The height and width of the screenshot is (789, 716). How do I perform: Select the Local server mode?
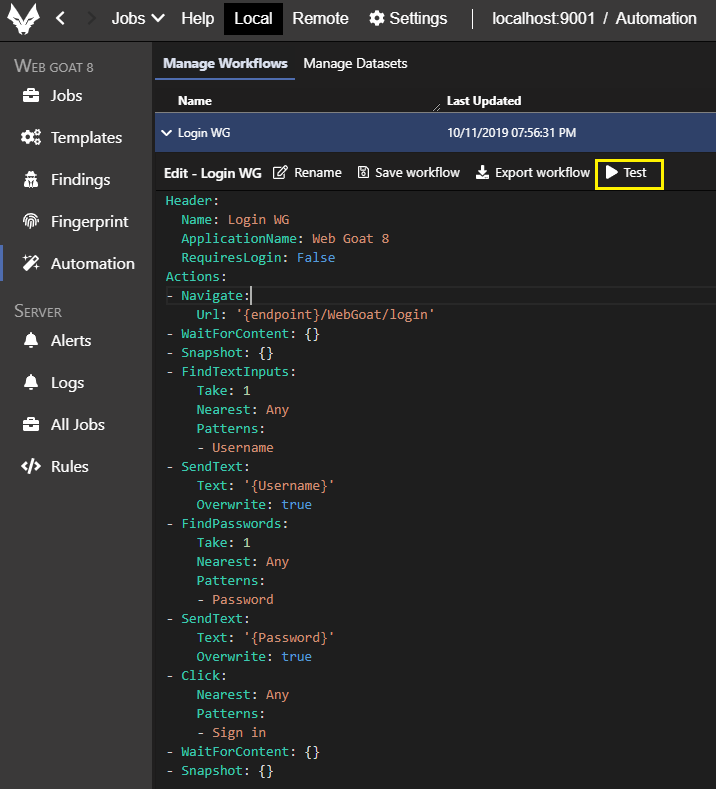[x=253, y=18]
